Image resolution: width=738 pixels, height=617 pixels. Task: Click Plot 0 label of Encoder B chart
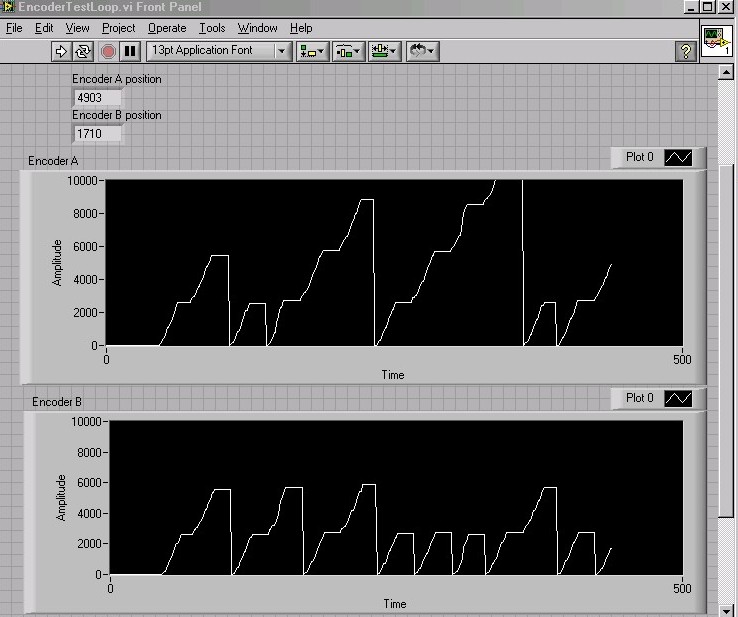pos(639,398)
